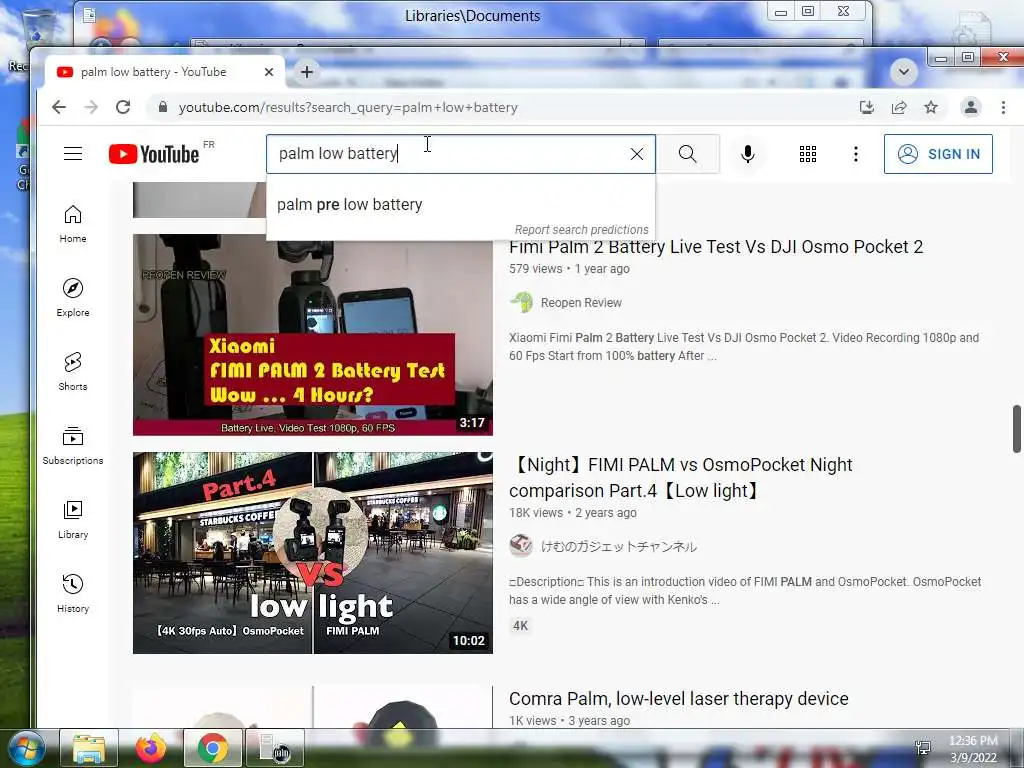Launch Firefox from the taskbar
1024x768 pixels.
[x=151, y=748]
